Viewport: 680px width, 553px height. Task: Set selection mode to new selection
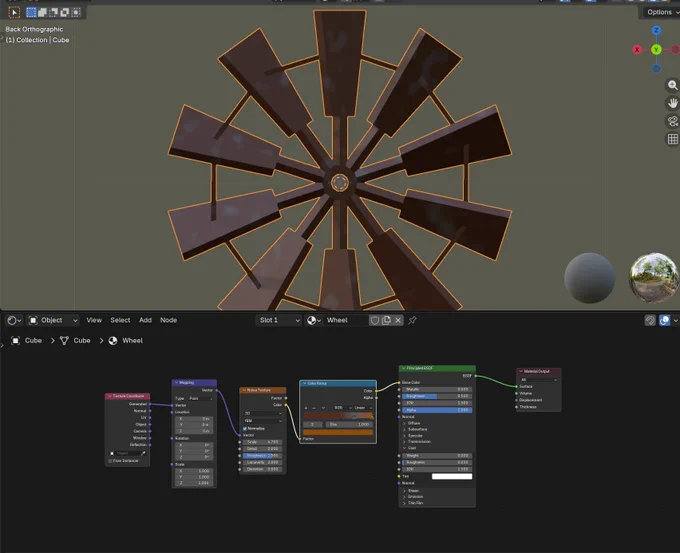[x=31, y=12]
